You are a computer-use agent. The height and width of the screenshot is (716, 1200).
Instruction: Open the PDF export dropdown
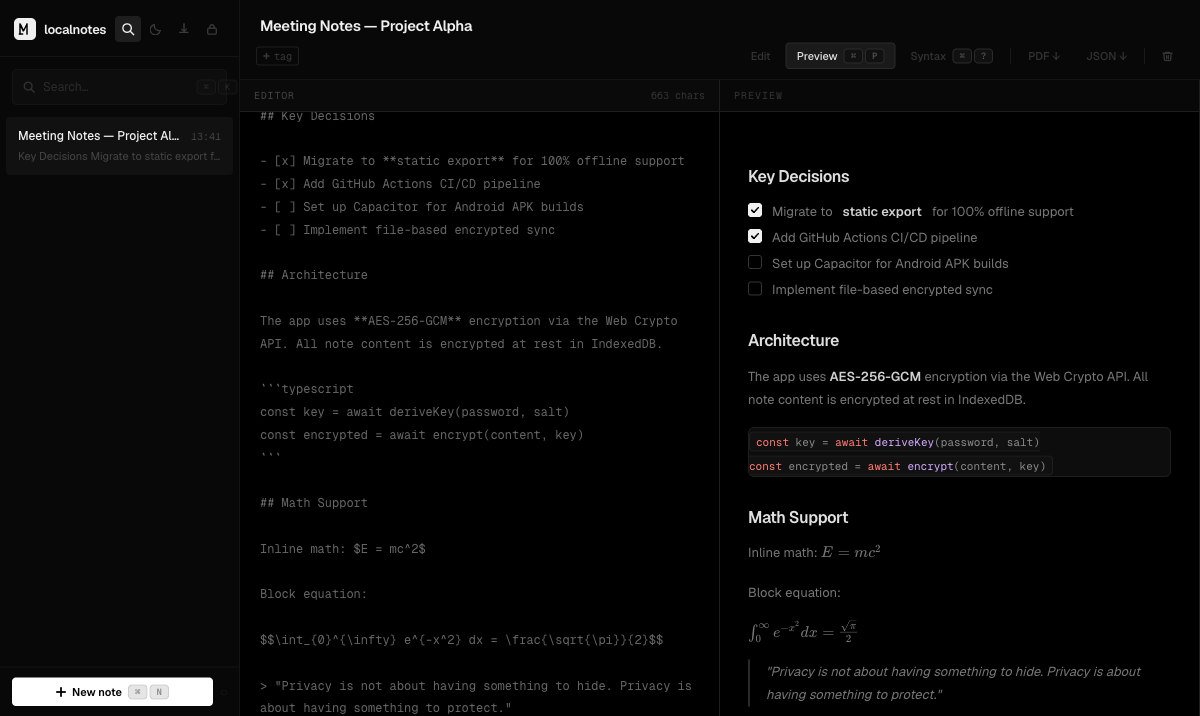pos(1043,56)
